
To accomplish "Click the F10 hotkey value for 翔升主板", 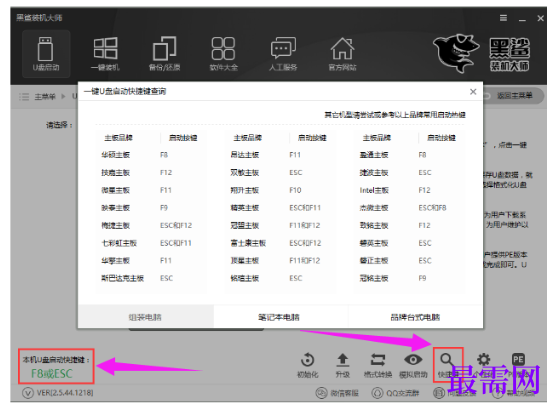I will tap(295, 190).
